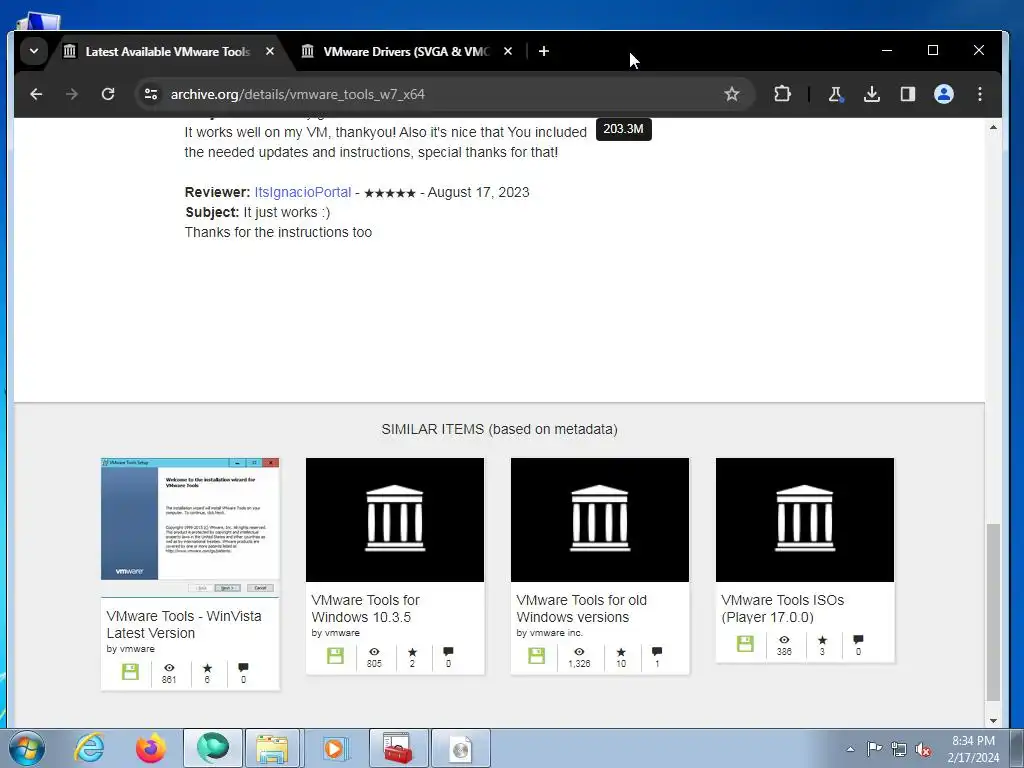The width and height of the screenshot is (1024, 768).
Task: Open muted volume speaker icon in tray
Action: click(923, 749)
